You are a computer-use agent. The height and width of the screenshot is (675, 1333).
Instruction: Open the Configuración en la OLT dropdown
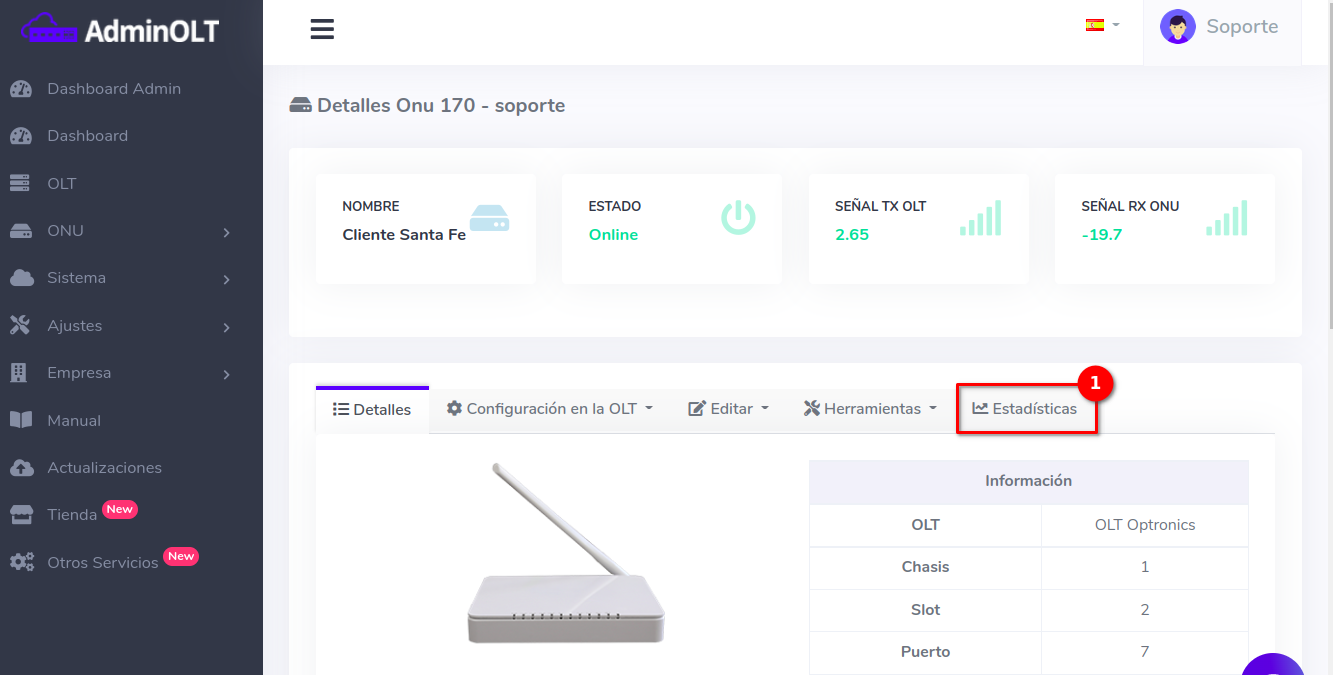click(x=549, y=409)
